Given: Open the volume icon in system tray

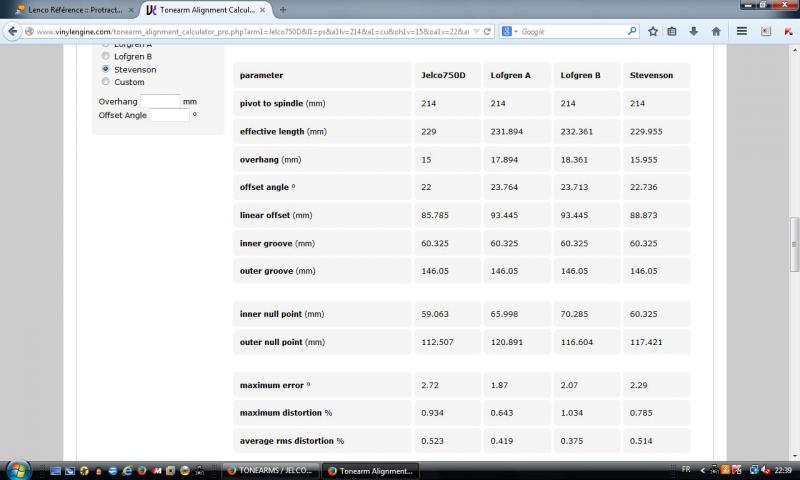Looking at the screenshot, I should [x=765, y=470].
